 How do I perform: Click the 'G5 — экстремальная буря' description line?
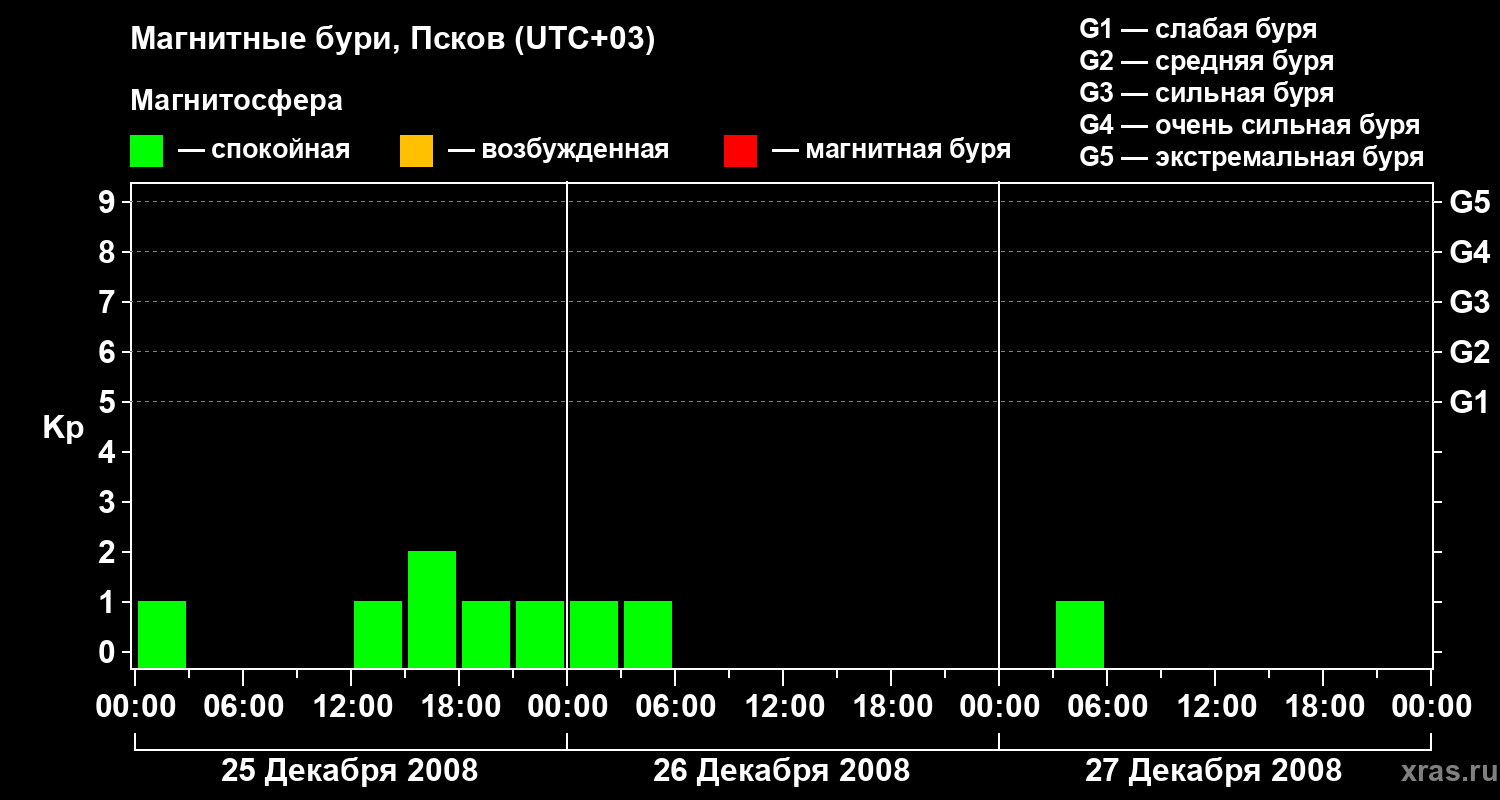[1252, 157]
